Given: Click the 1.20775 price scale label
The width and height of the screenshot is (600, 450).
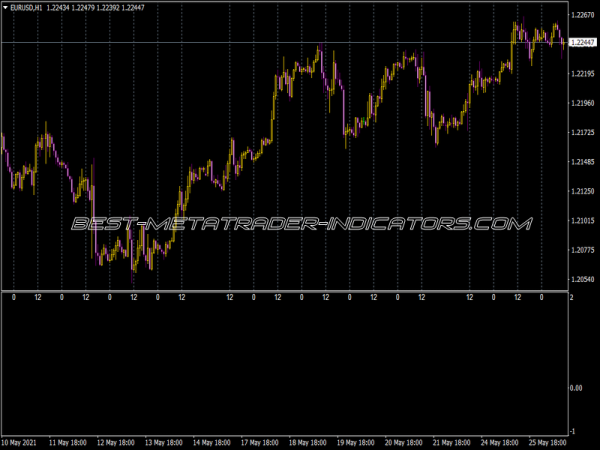Looking at the screenshot, I should pos(583,250).
